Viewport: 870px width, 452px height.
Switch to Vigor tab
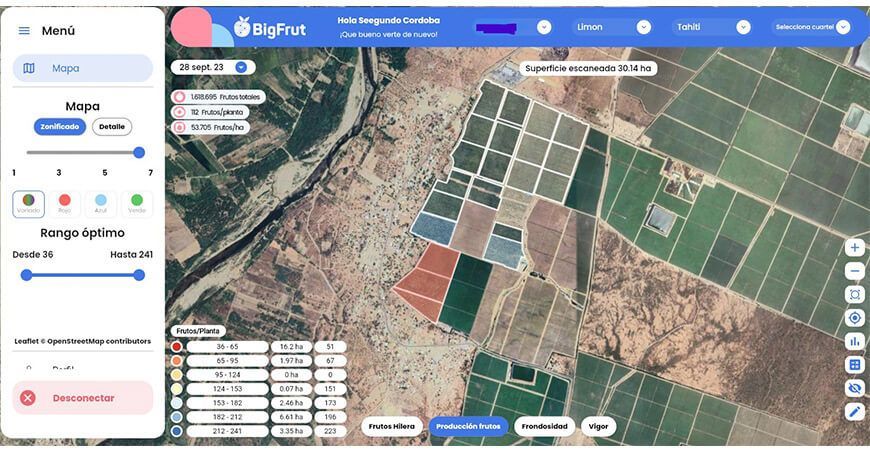[598, 426]
